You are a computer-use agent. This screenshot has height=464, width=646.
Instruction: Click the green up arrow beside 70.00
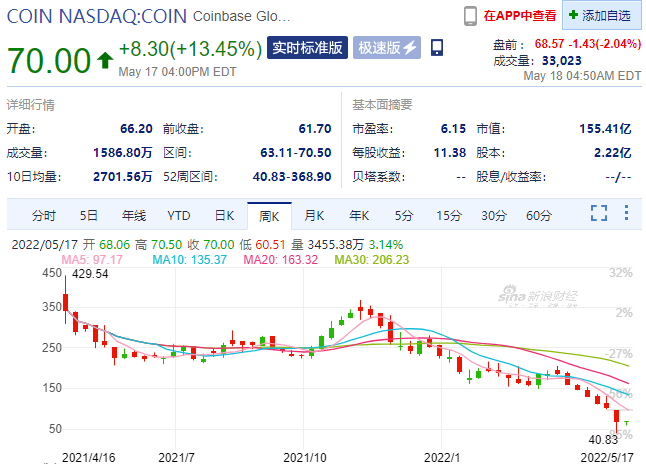[x=105, y=60]
